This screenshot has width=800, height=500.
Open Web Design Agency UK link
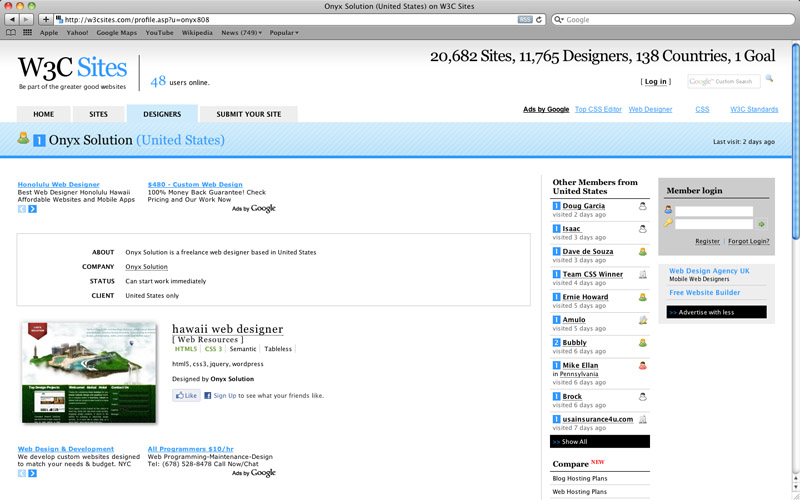(709, 271)
